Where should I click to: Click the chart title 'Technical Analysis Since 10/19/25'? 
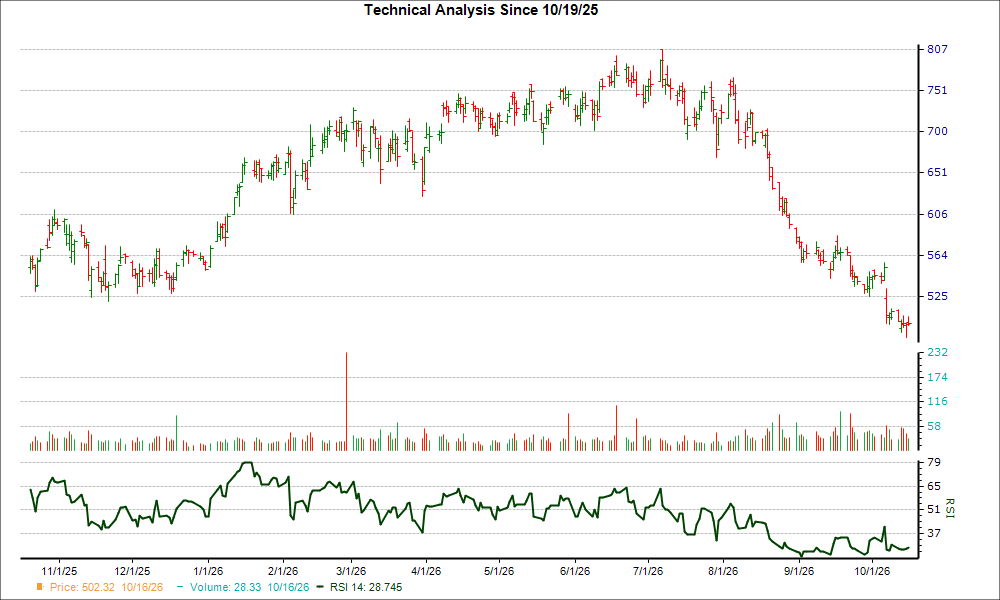[x=481, y=10]
